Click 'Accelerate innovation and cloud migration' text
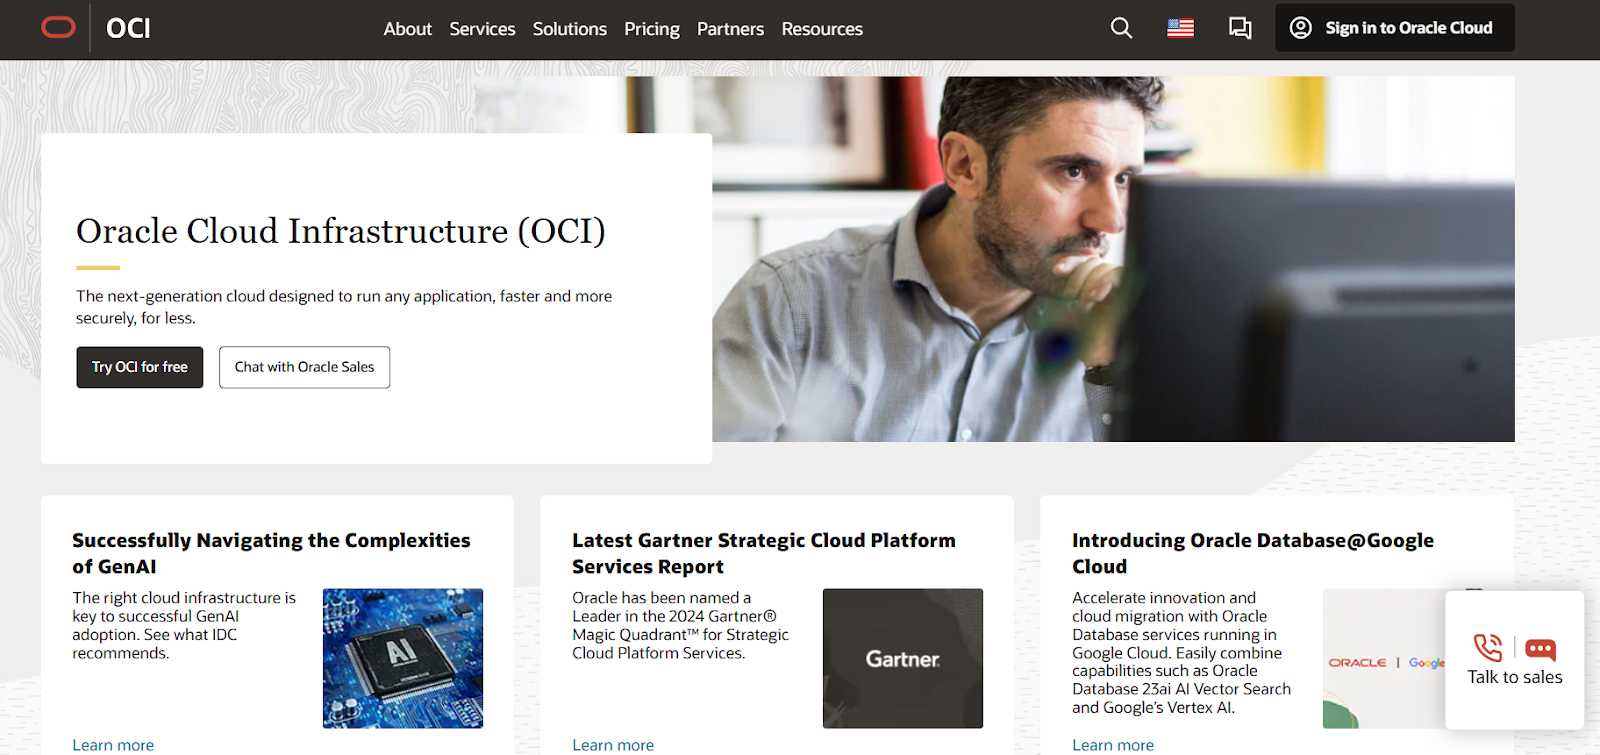This screenshot has width=1600, height=755. coord(1181,652)
